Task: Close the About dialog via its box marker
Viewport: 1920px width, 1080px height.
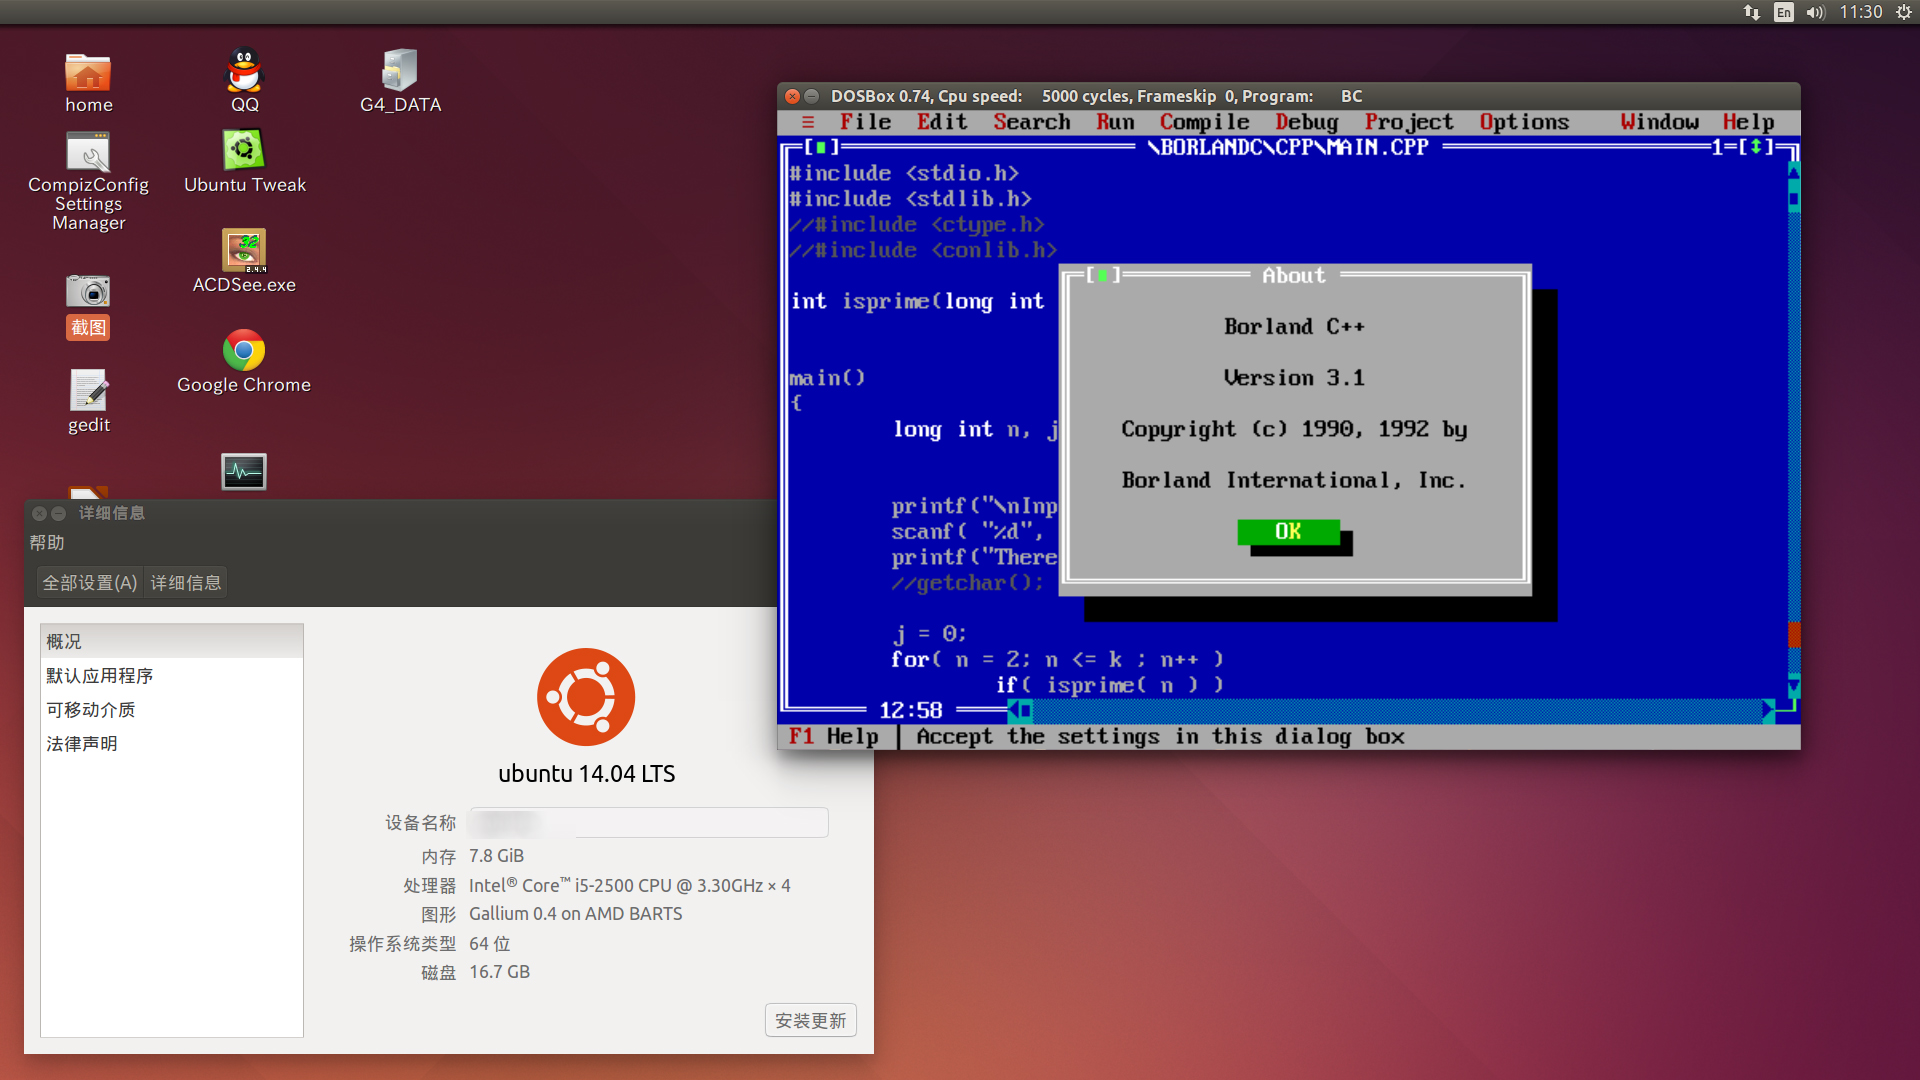Action: click(1102, 275)
